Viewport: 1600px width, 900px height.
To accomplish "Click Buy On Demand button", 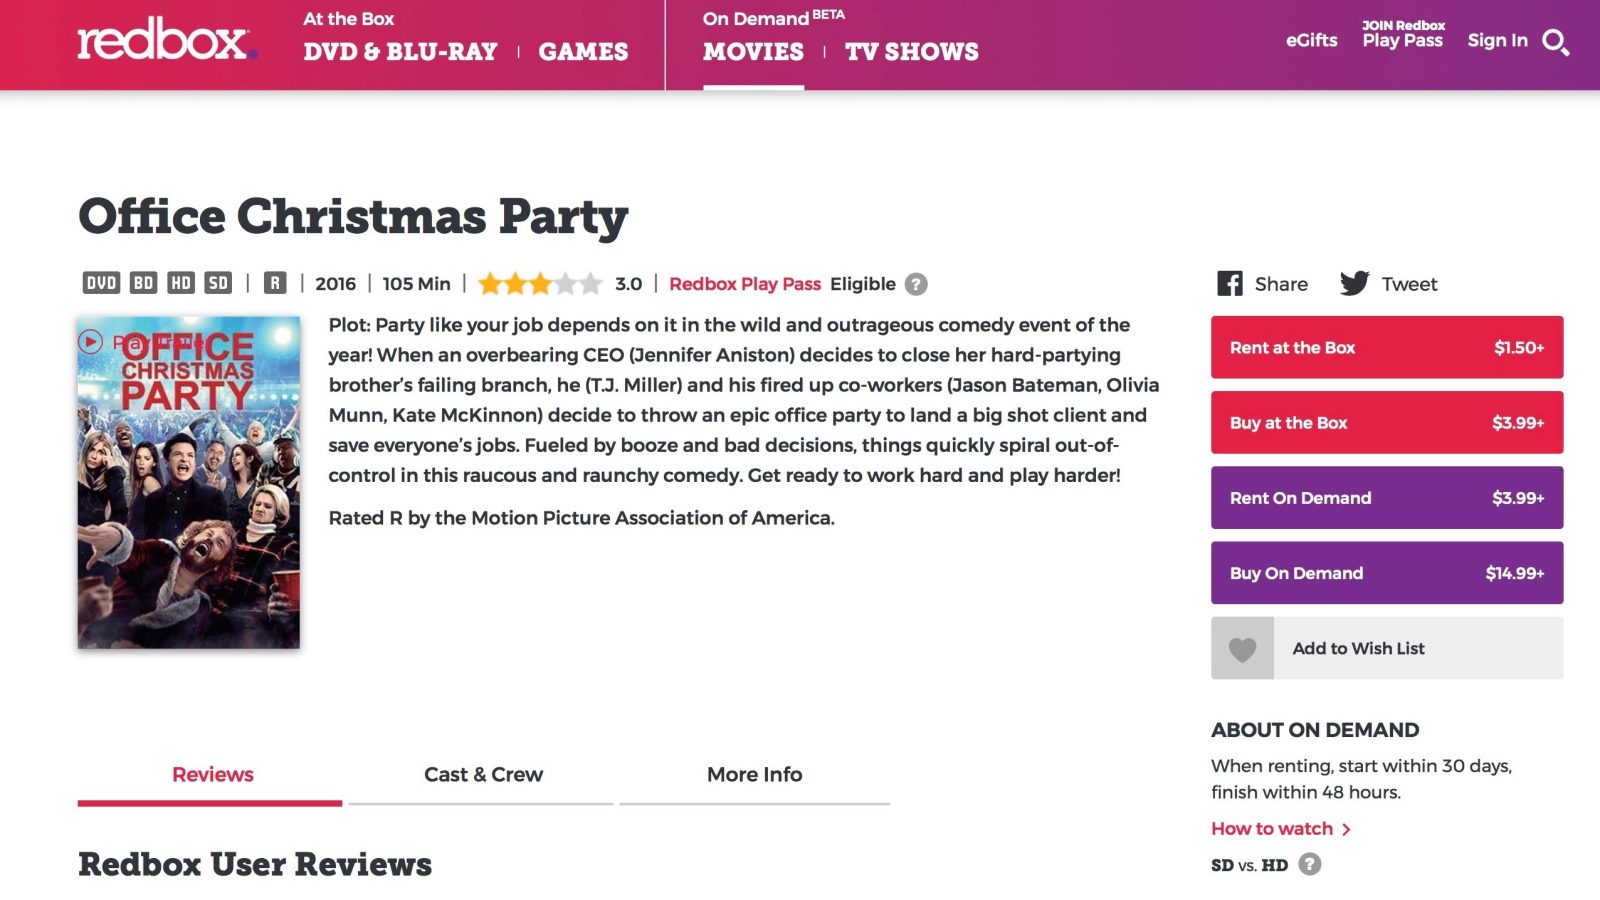I will point(1386,573).
